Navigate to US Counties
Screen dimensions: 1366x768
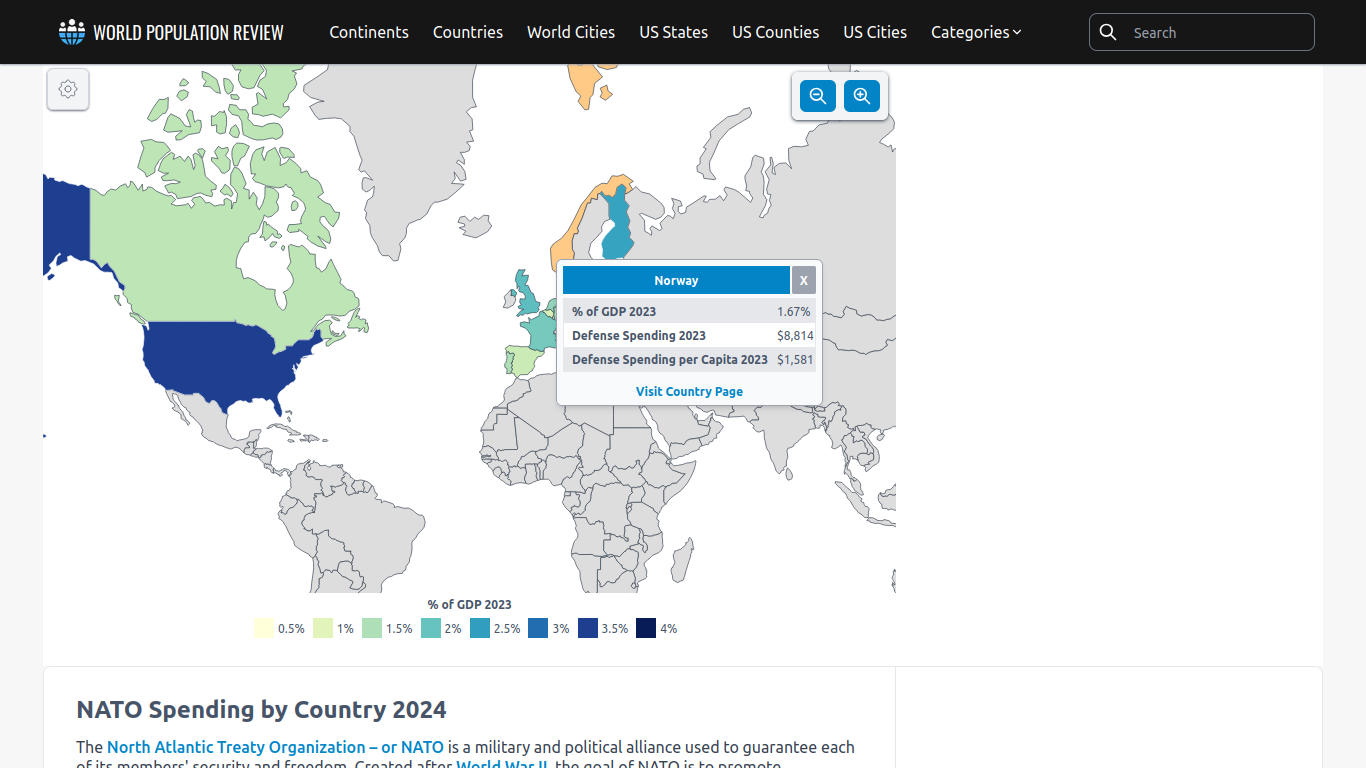(776, 32)
